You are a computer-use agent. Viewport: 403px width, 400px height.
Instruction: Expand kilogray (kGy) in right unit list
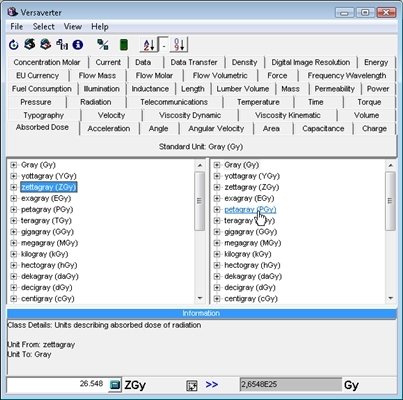click(x=217, y=254)
